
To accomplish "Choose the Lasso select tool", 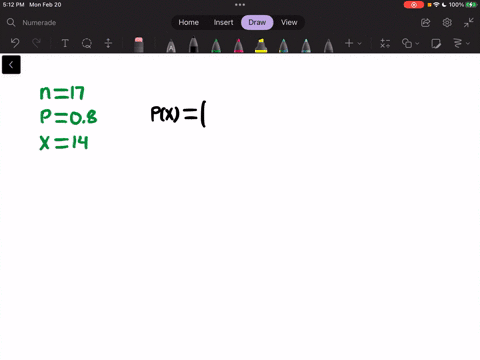I will [x=87, y=43].
